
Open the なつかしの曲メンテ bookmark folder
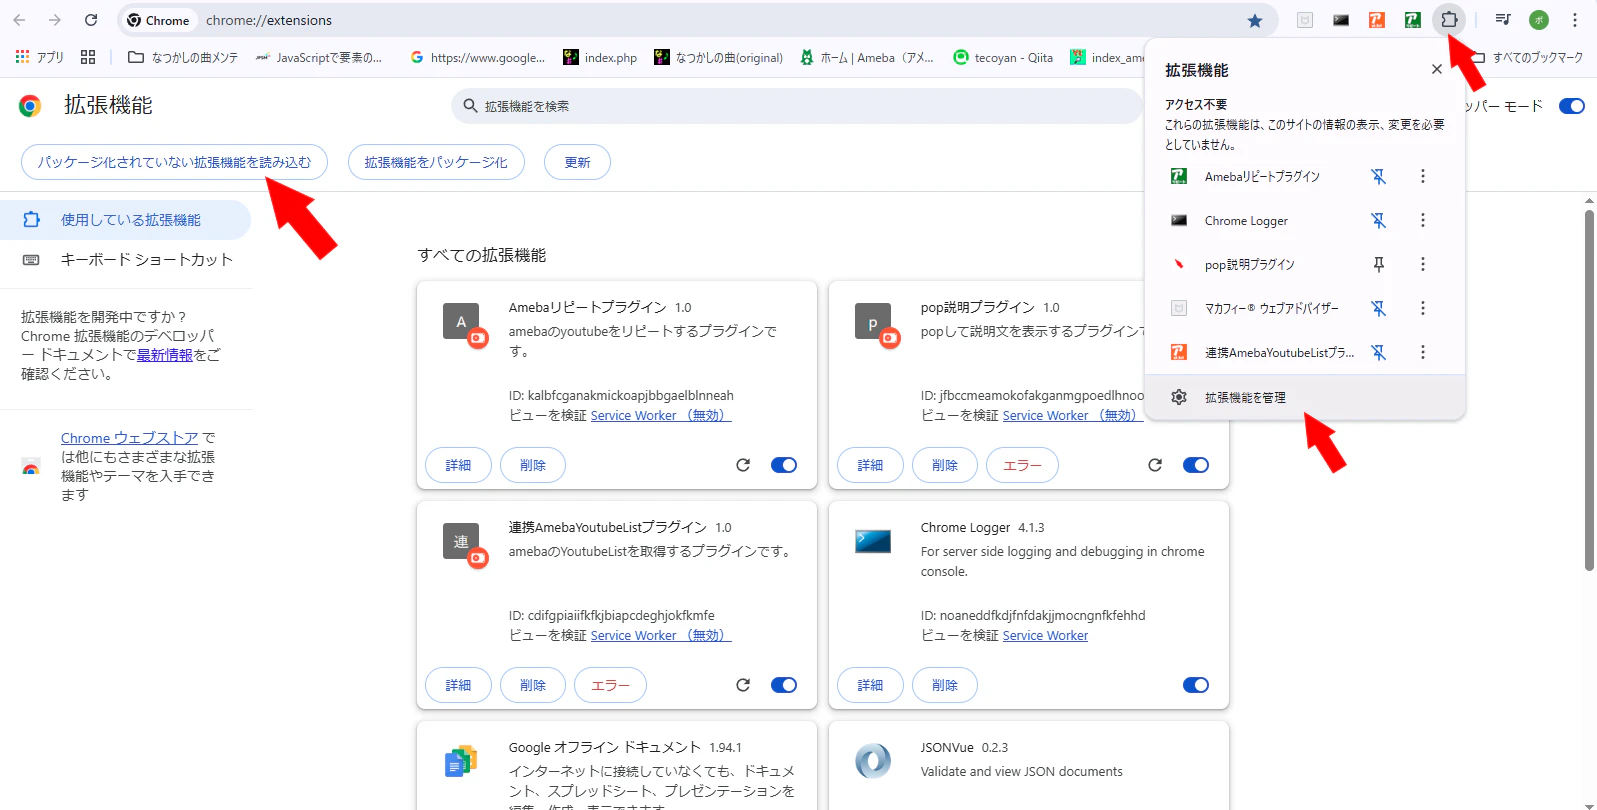click(183, 57)
